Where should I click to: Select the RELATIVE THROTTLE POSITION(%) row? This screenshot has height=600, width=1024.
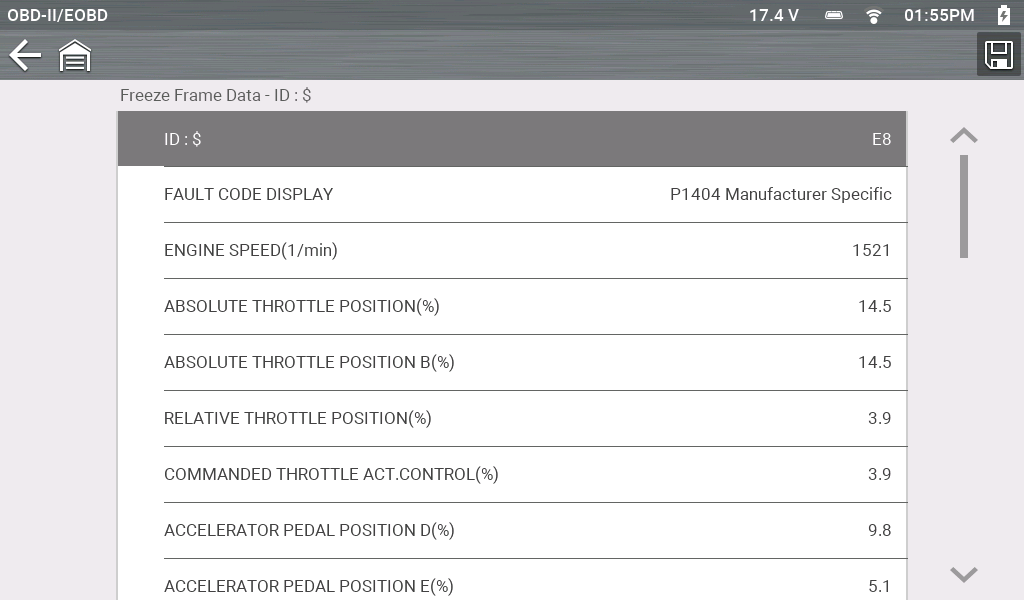pyautogui.click(x=512, y=418)
